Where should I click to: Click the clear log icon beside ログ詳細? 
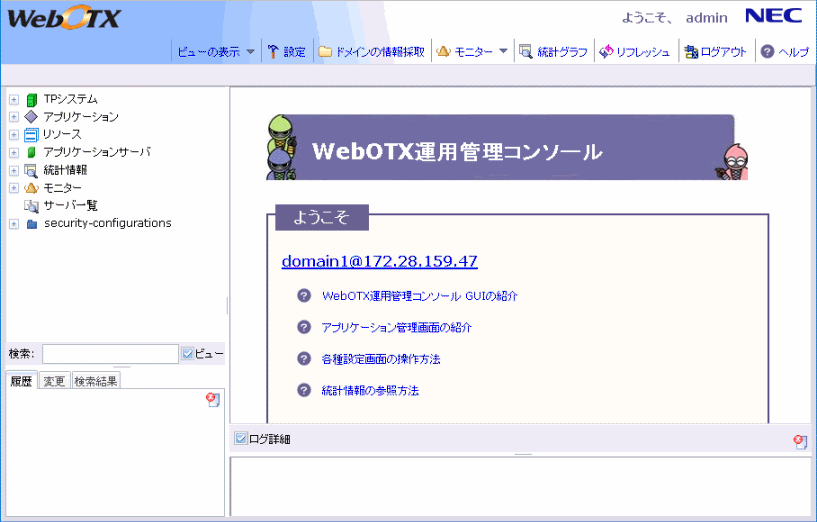tap(800, 441)
